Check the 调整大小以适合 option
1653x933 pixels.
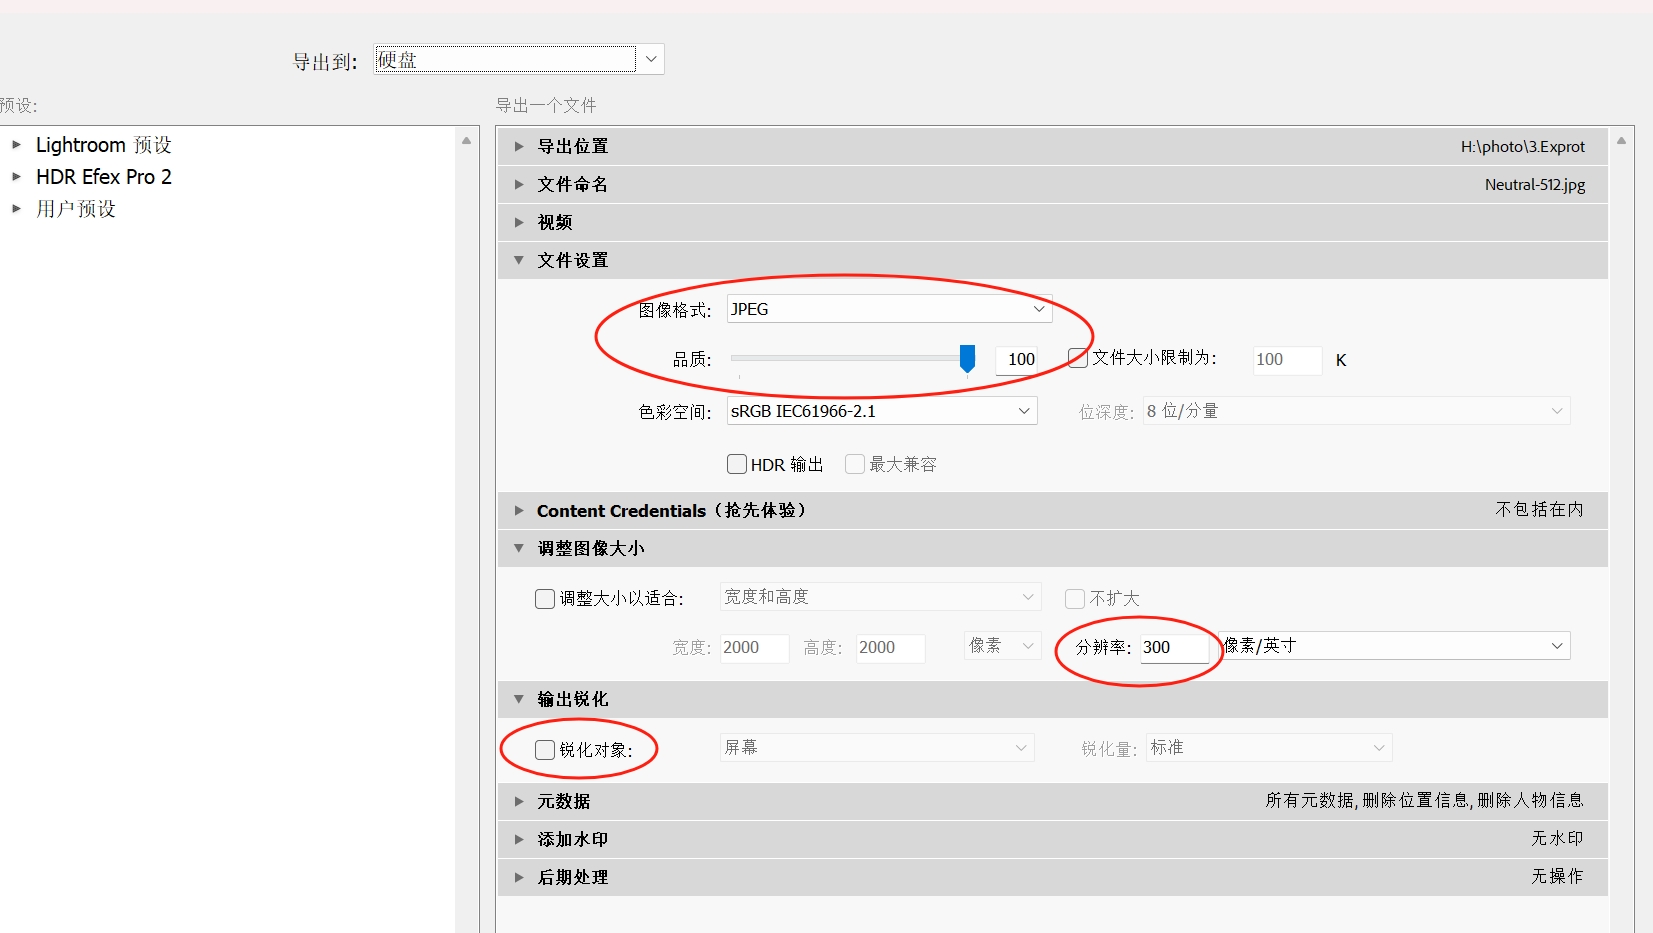tap(545, 599)
